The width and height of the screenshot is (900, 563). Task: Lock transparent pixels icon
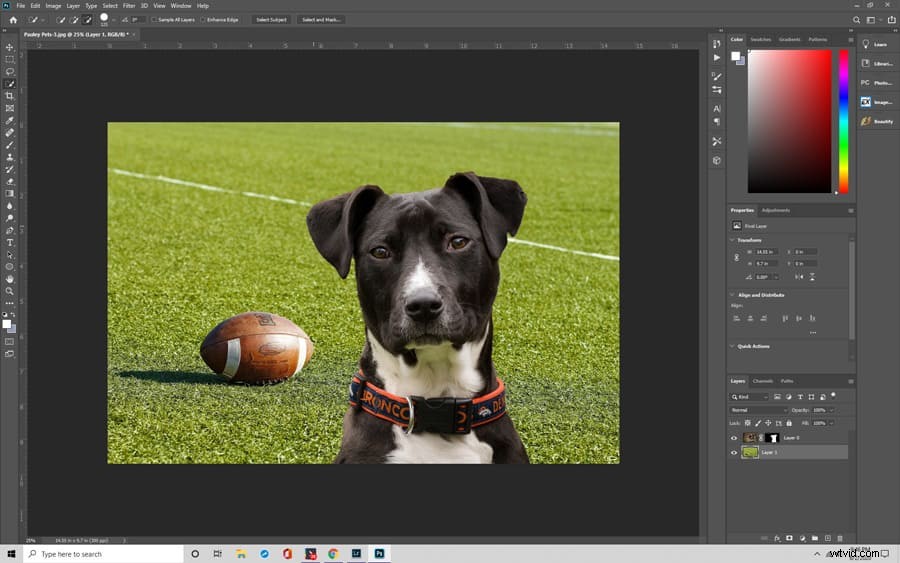click(x=747, y=423)
